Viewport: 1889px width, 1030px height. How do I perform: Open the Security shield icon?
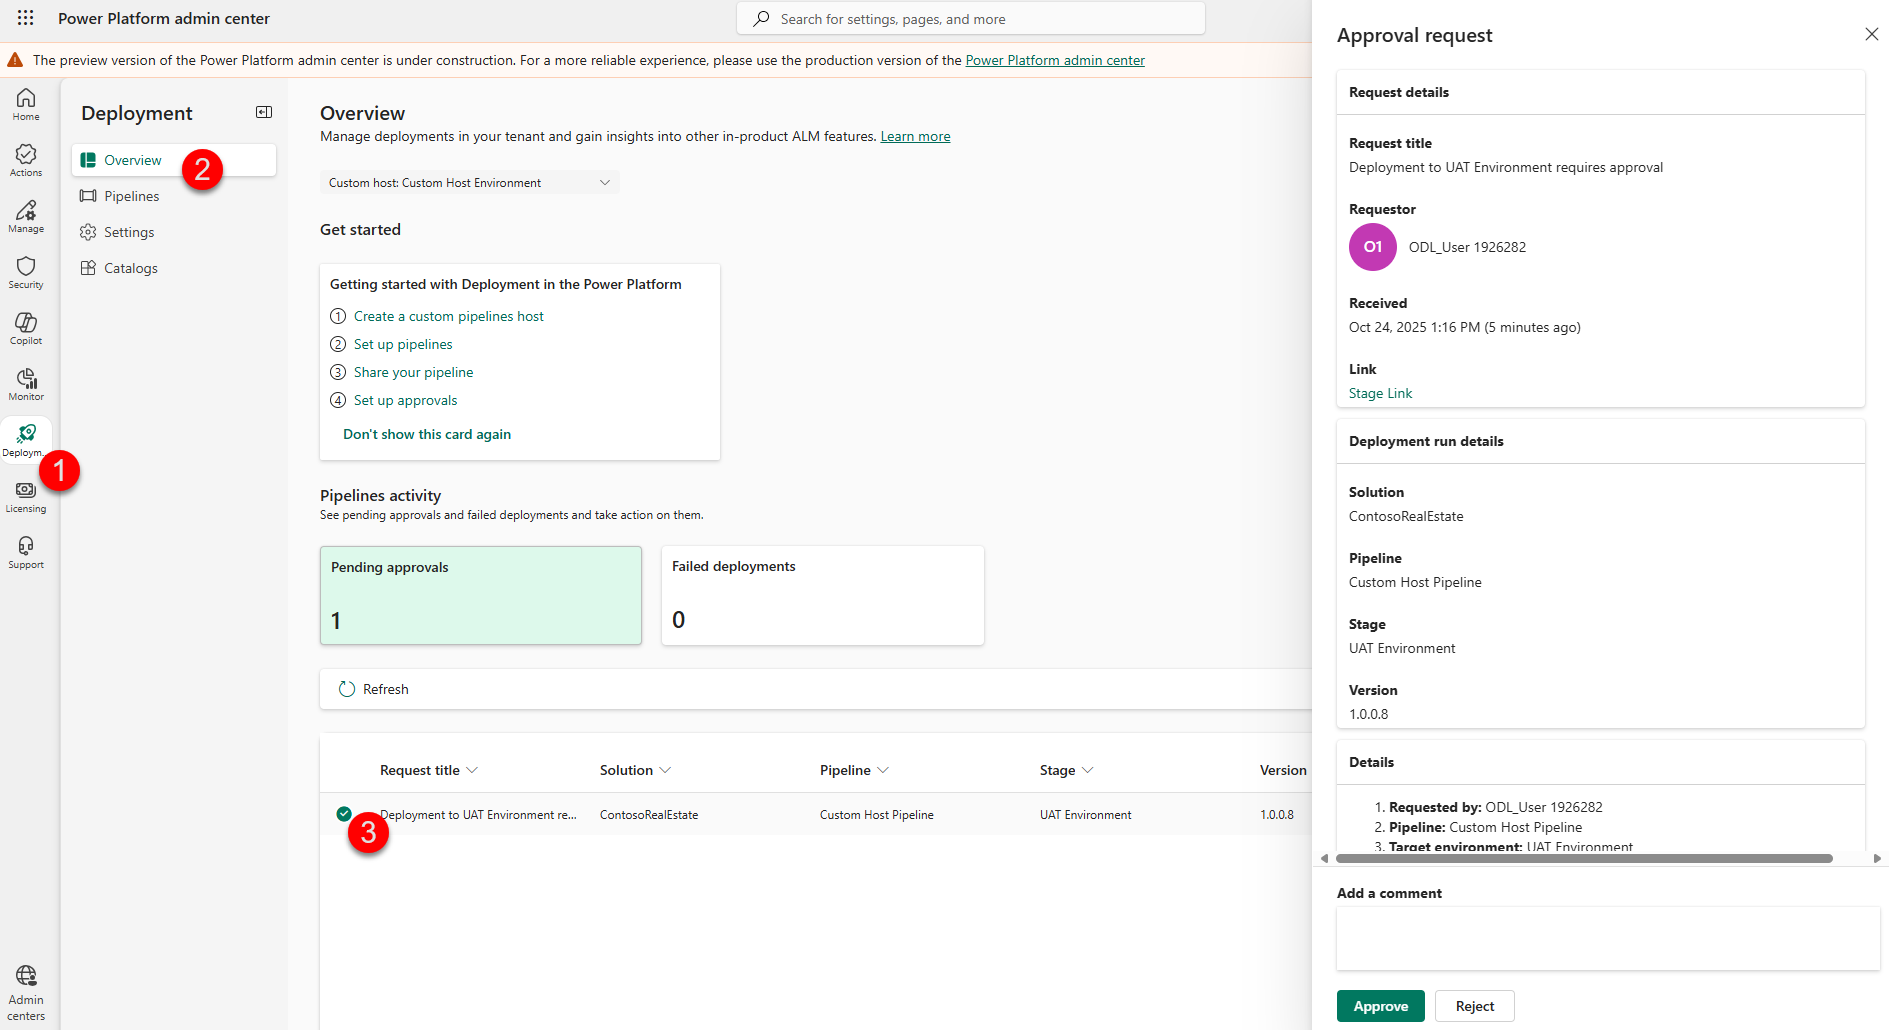point(26,271)
